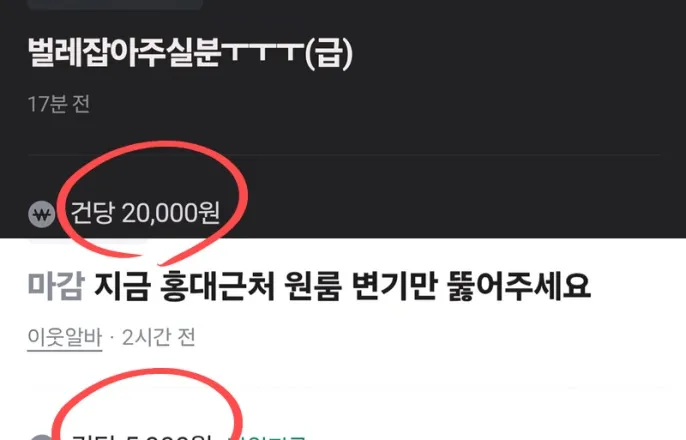Viewport: 686px width, 440px height.
Task: Click the partly visible 건당 5,000원 pay text
Action: tap(141, 437)
